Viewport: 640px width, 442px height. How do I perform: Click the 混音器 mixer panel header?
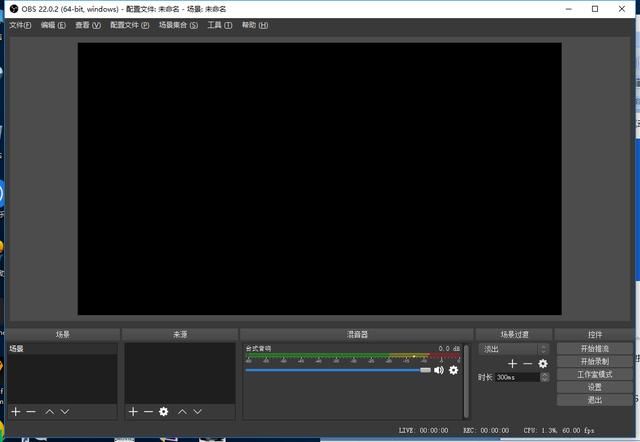pyautogui.click(x=357, y=334)
